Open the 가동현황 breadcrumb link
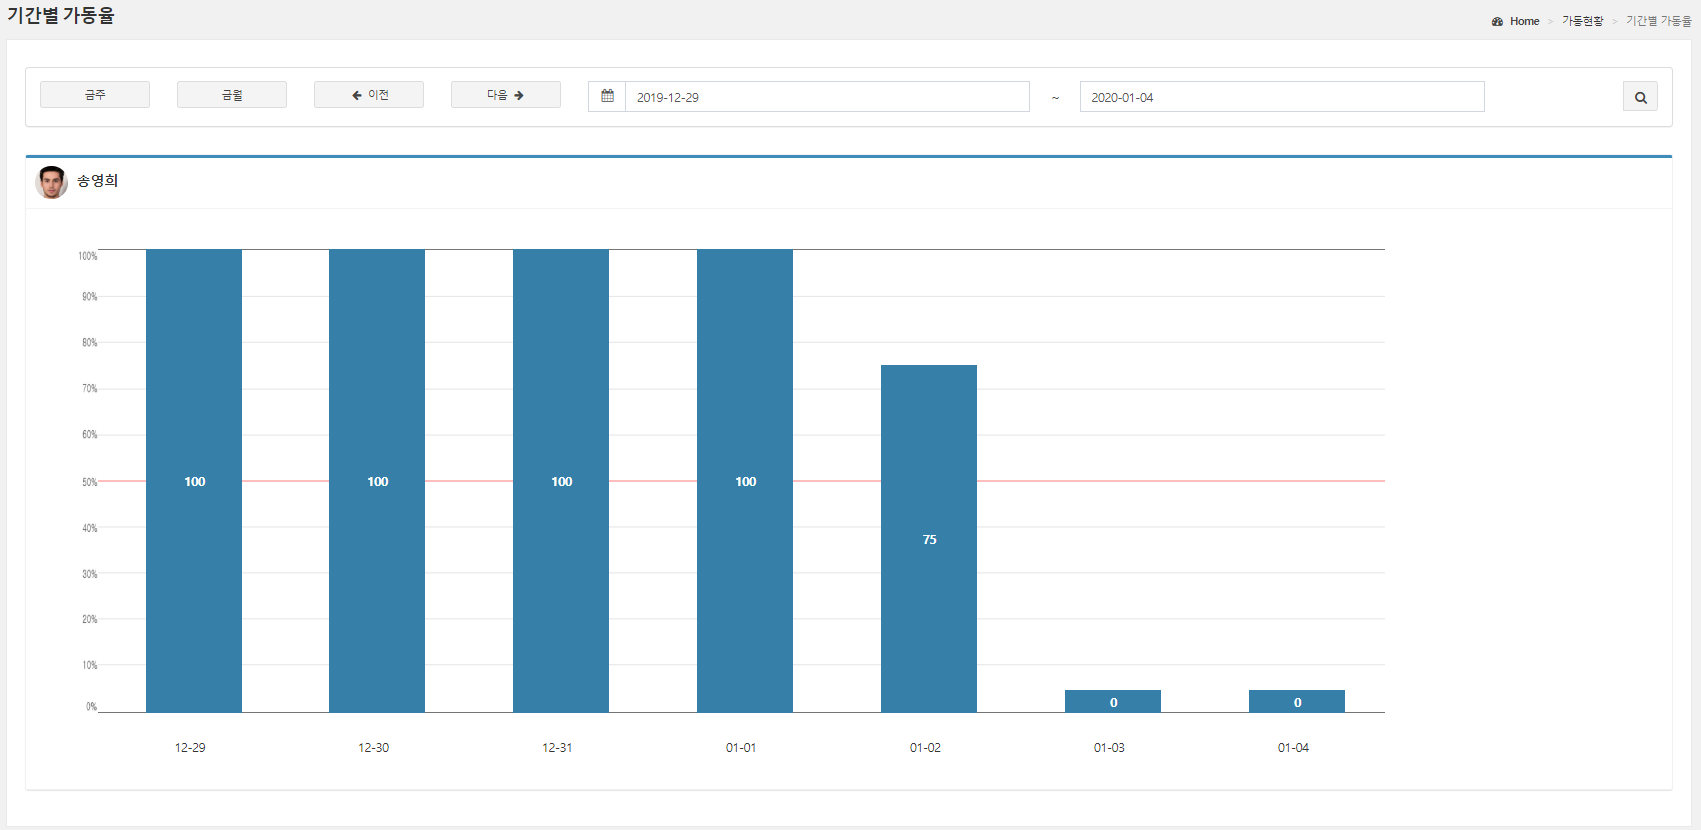The image size is (1701, 830). (1582, 21)
